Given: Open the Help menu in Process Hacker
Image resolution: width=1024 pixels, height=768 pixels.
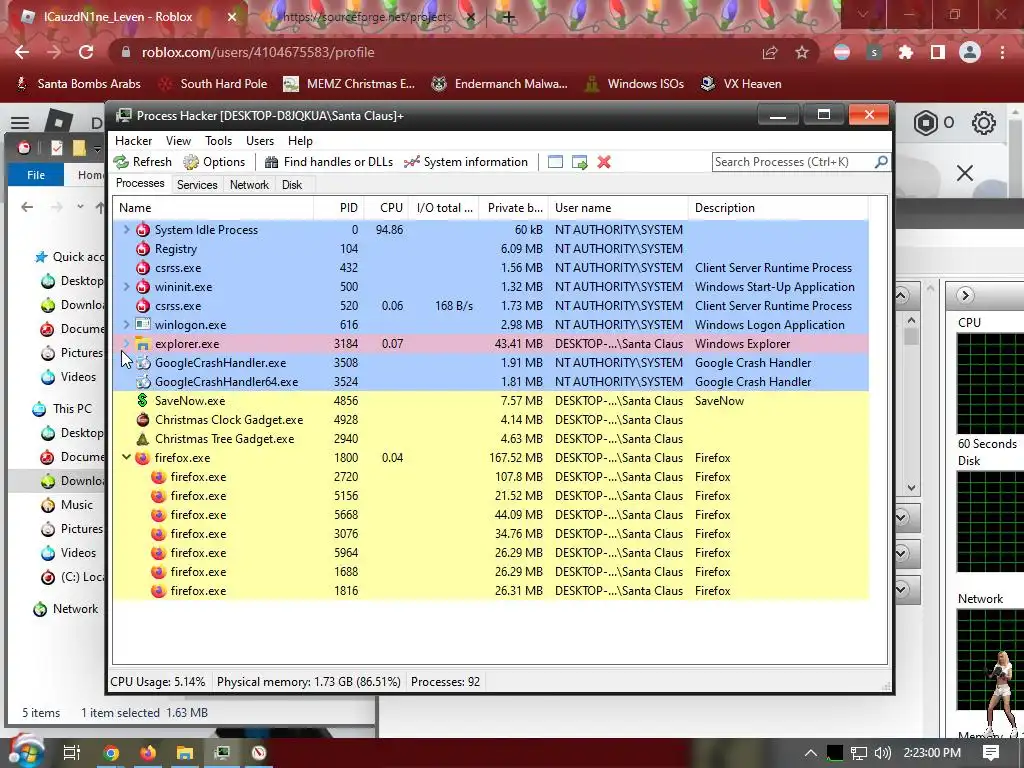Looking at the screenshot, I should pyautogui.click(x=300, y=140).
